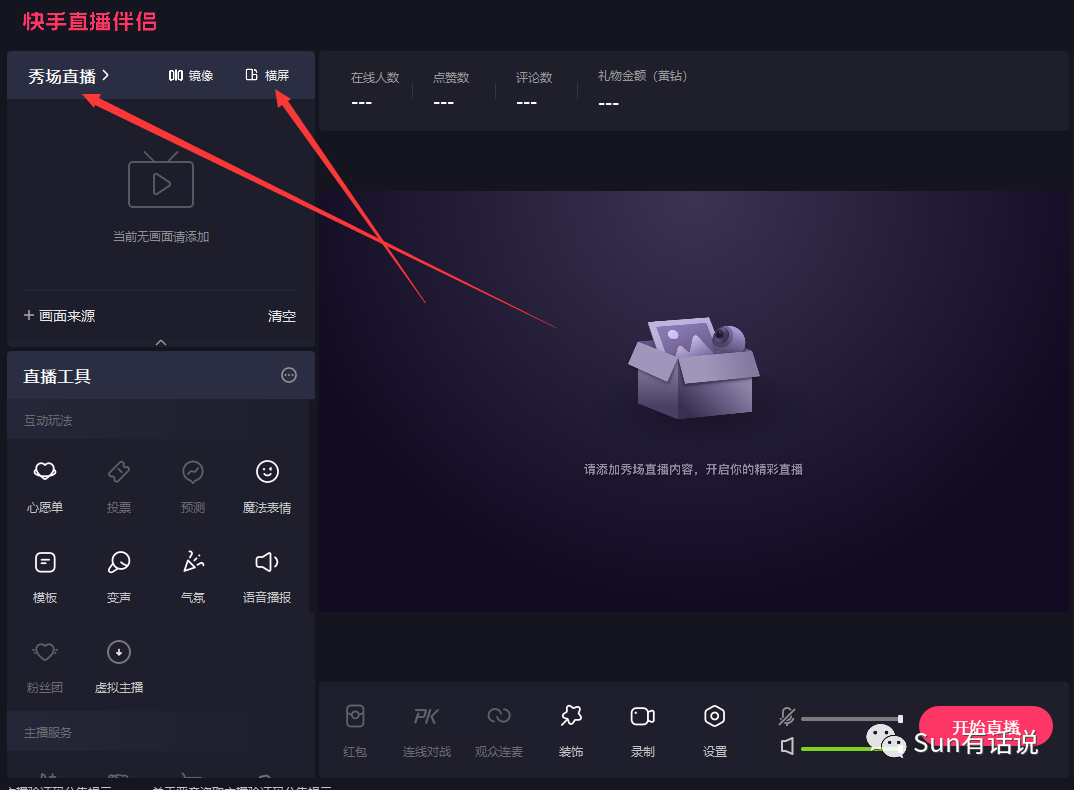Click the 当前无画面请添加 message
1074x790 pixels.
pyautogui.click(x=161, y=237)
